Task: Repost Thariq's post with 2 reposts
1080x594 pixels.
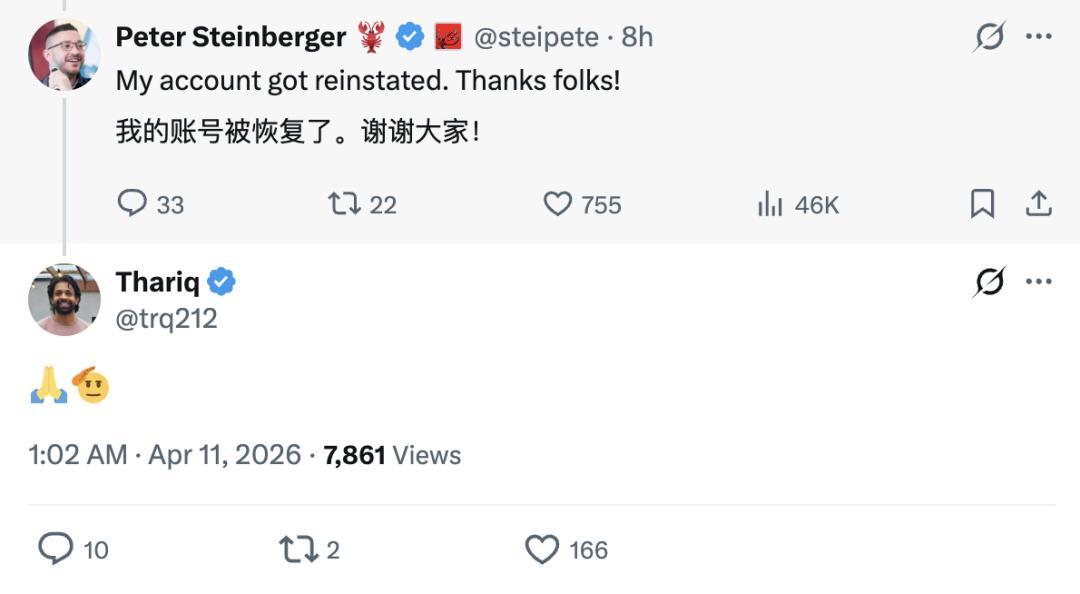Action: 297,549
